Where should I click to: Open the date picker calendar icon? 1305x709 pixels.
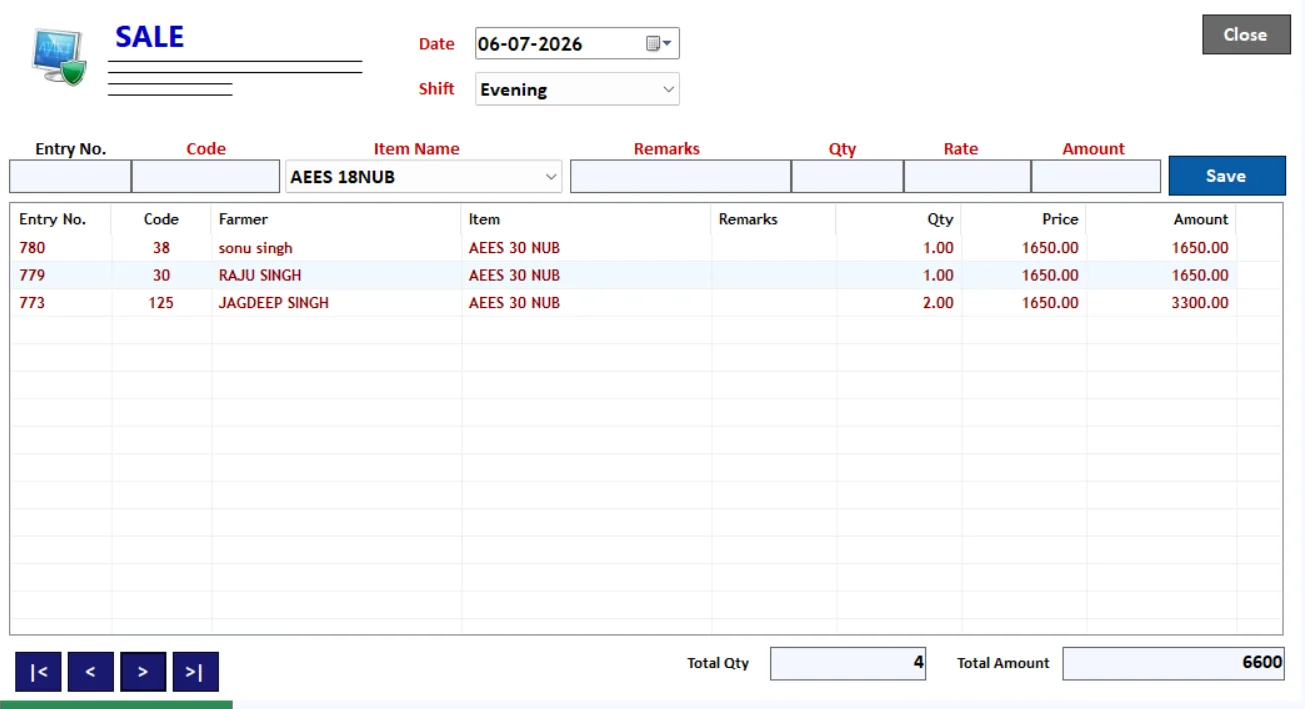[658, 44]
